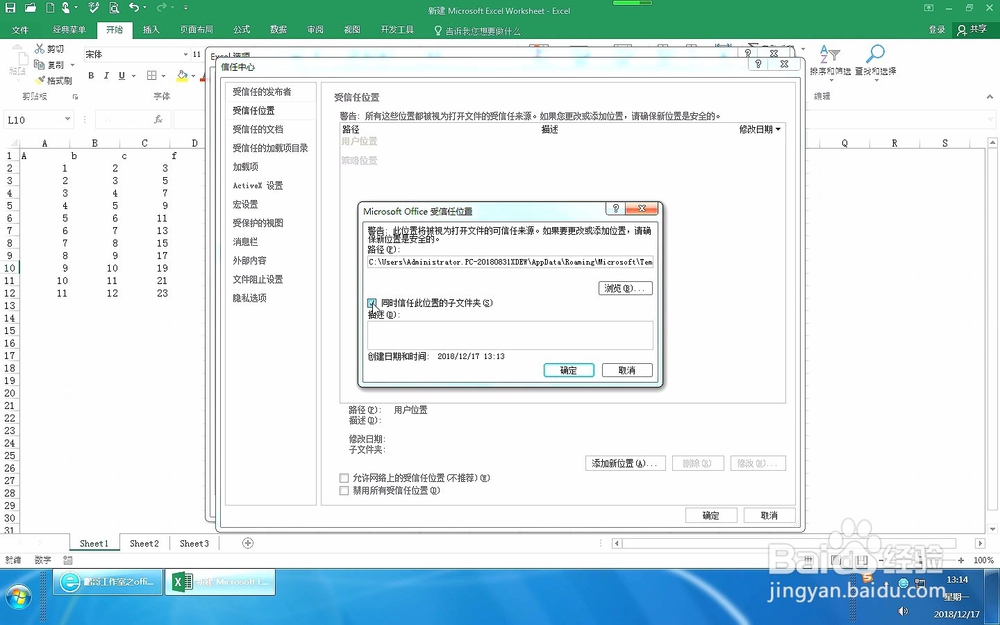The height and width of the screenshot is (625, 1000).
Task: Enable 'allow trusted locations on network' checkbox
Action: 344,478
